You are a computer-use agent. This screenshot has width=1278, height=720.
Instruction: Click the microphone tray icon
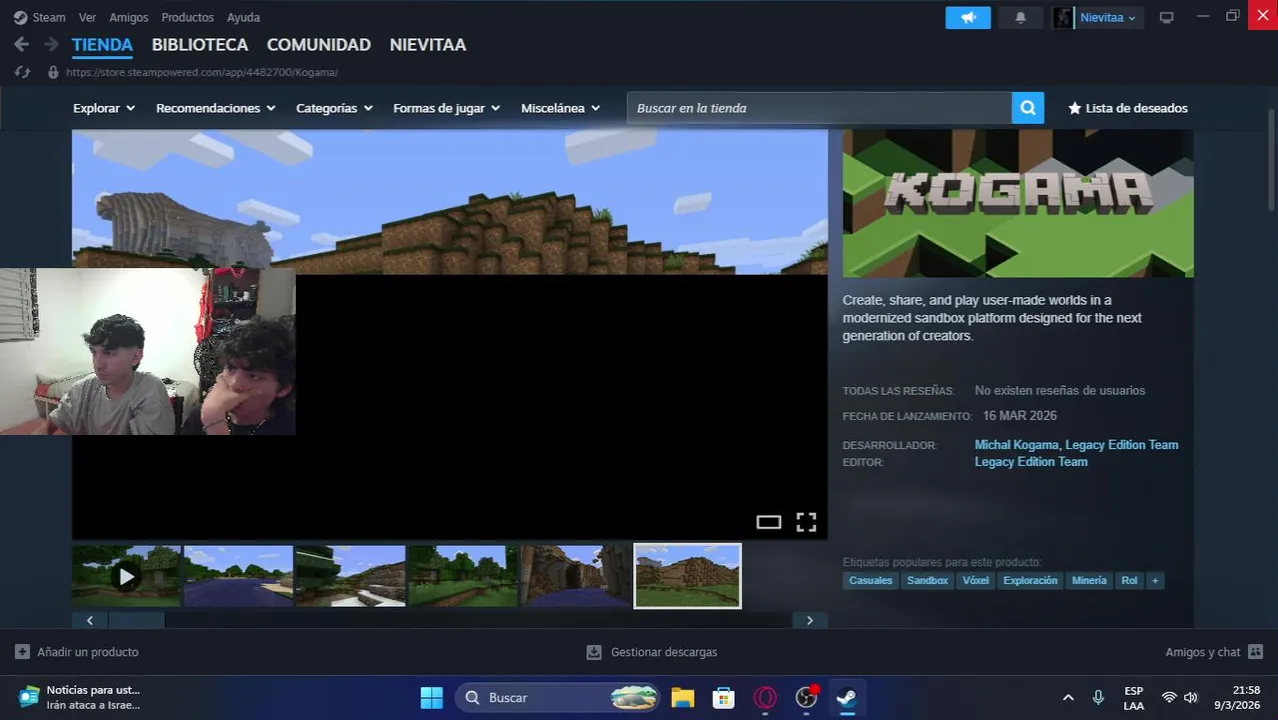click(x=1098, y=697)
